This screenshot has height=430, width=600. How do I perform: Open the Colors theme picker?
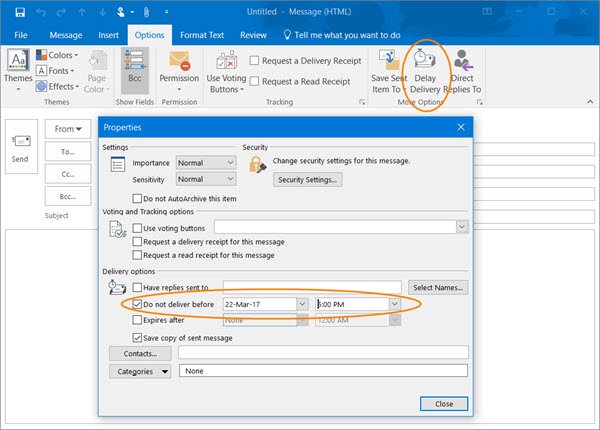(58, 55)
